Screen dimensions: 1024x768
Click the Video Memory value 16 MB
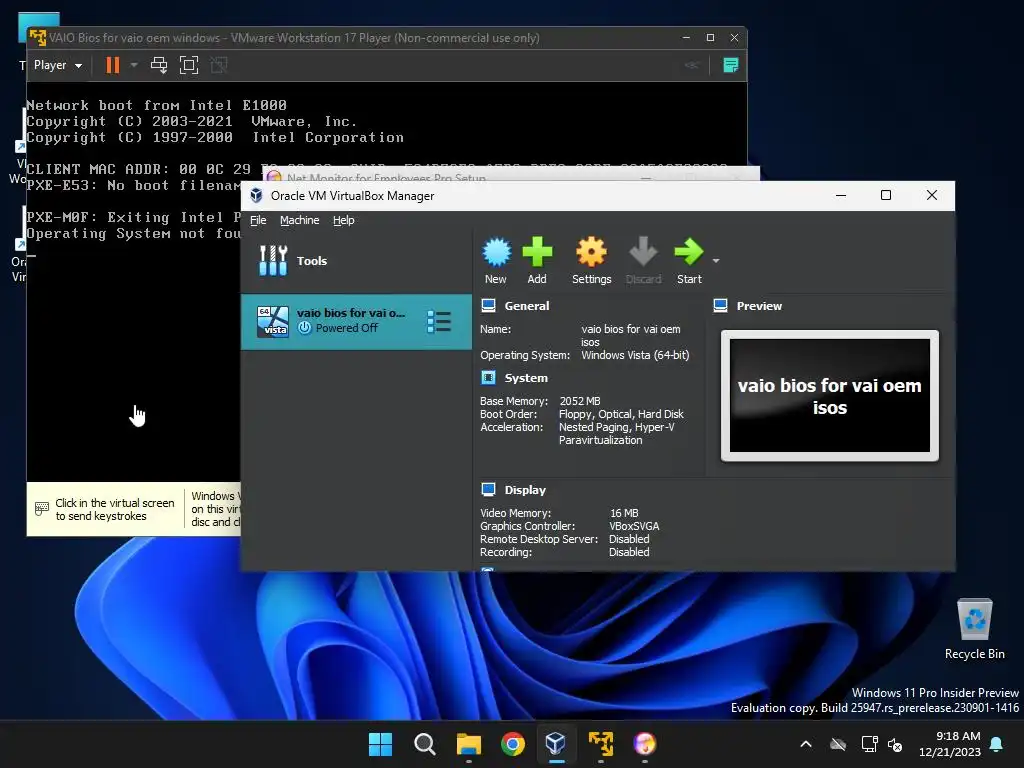coord(624,513)
